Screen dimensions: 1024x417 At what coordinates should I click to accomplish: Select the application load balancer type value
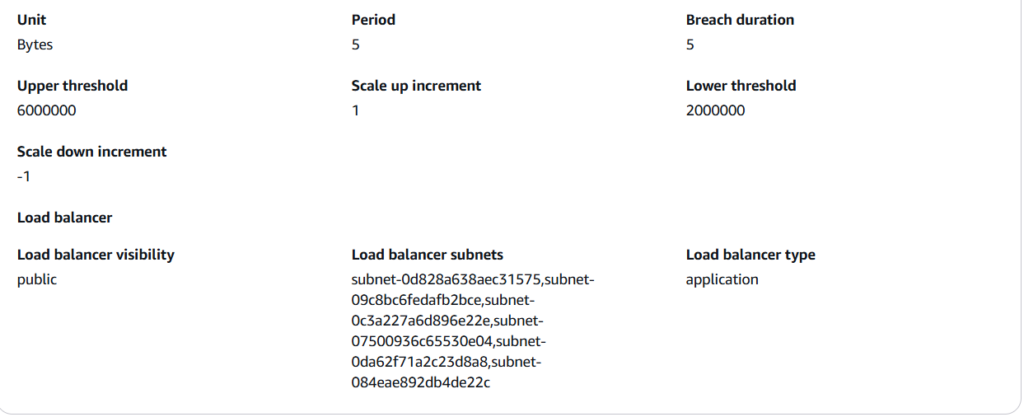[722, 279]
